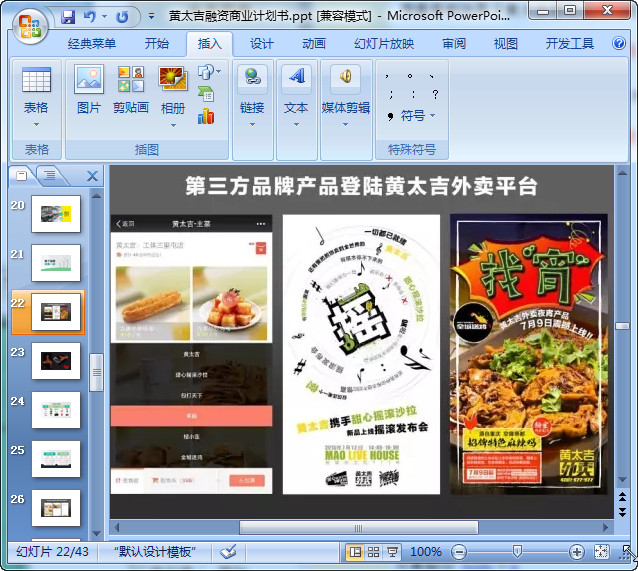Switch to Normal view

[x=355, y=552]
